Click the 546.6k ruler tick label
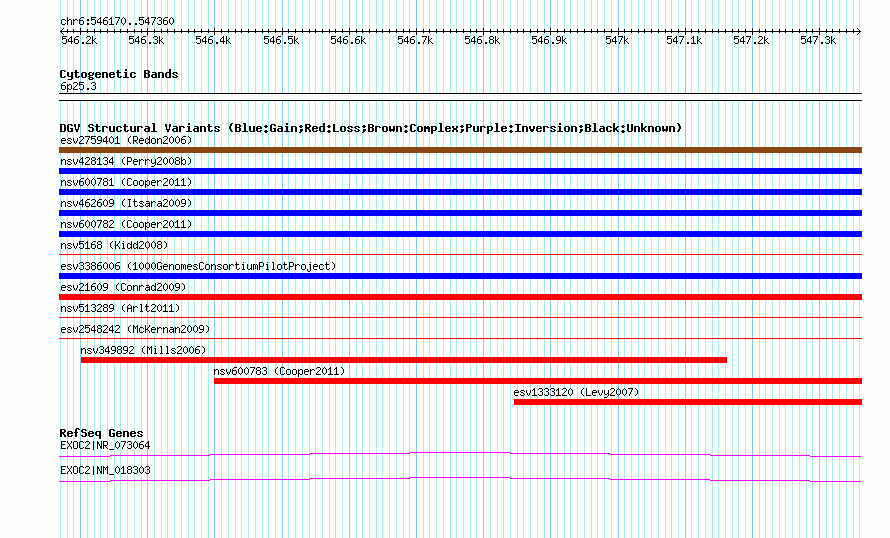This screenshot has height=538, width=890. coord(348,40)
